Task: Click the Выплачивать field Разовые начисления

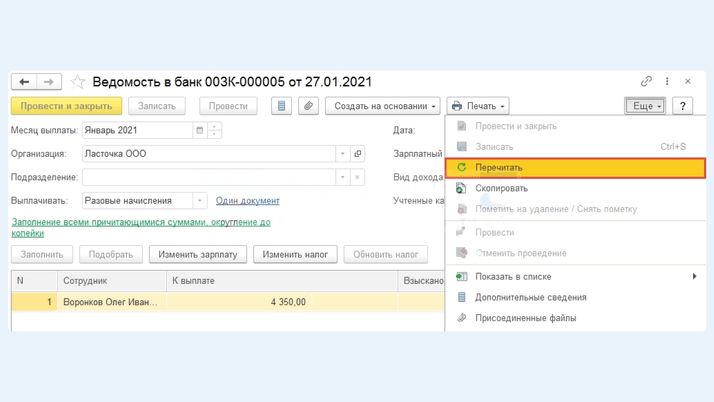Action: 138,201
